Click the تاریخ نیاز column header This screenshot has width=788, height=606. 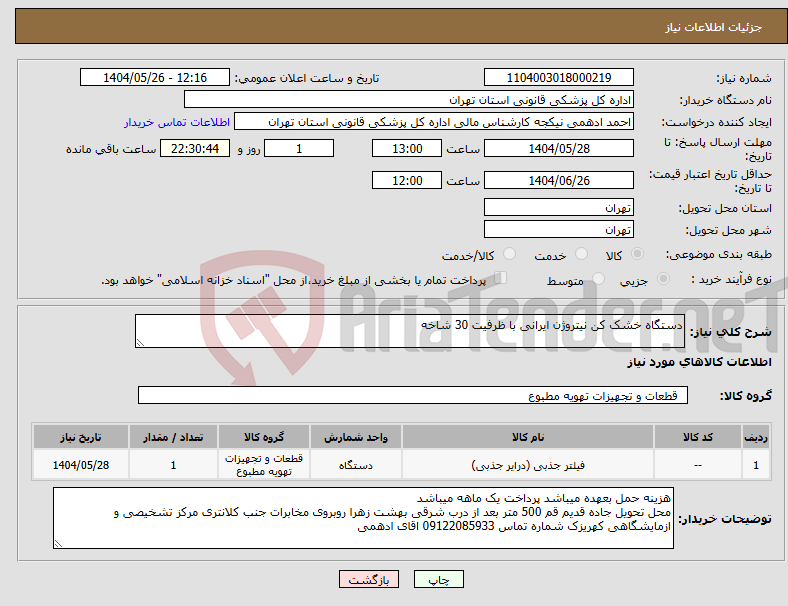pos(81,437)
